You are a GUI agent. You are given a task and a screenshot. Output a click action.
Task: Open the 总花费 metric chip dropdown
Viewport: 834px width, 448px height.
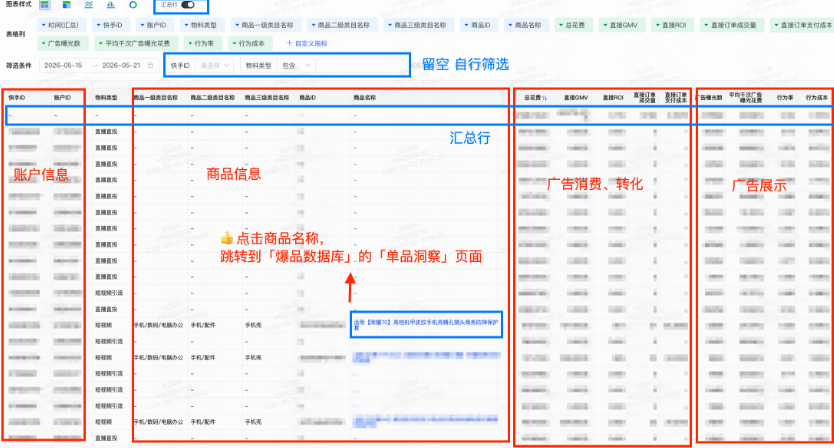click(572, 25)
